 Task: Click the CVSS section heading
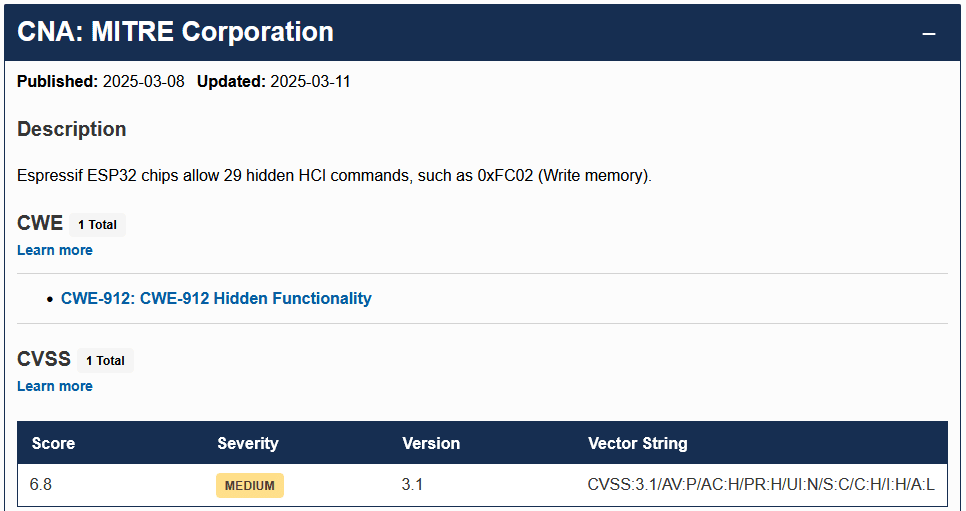click(x=44, y=359)
